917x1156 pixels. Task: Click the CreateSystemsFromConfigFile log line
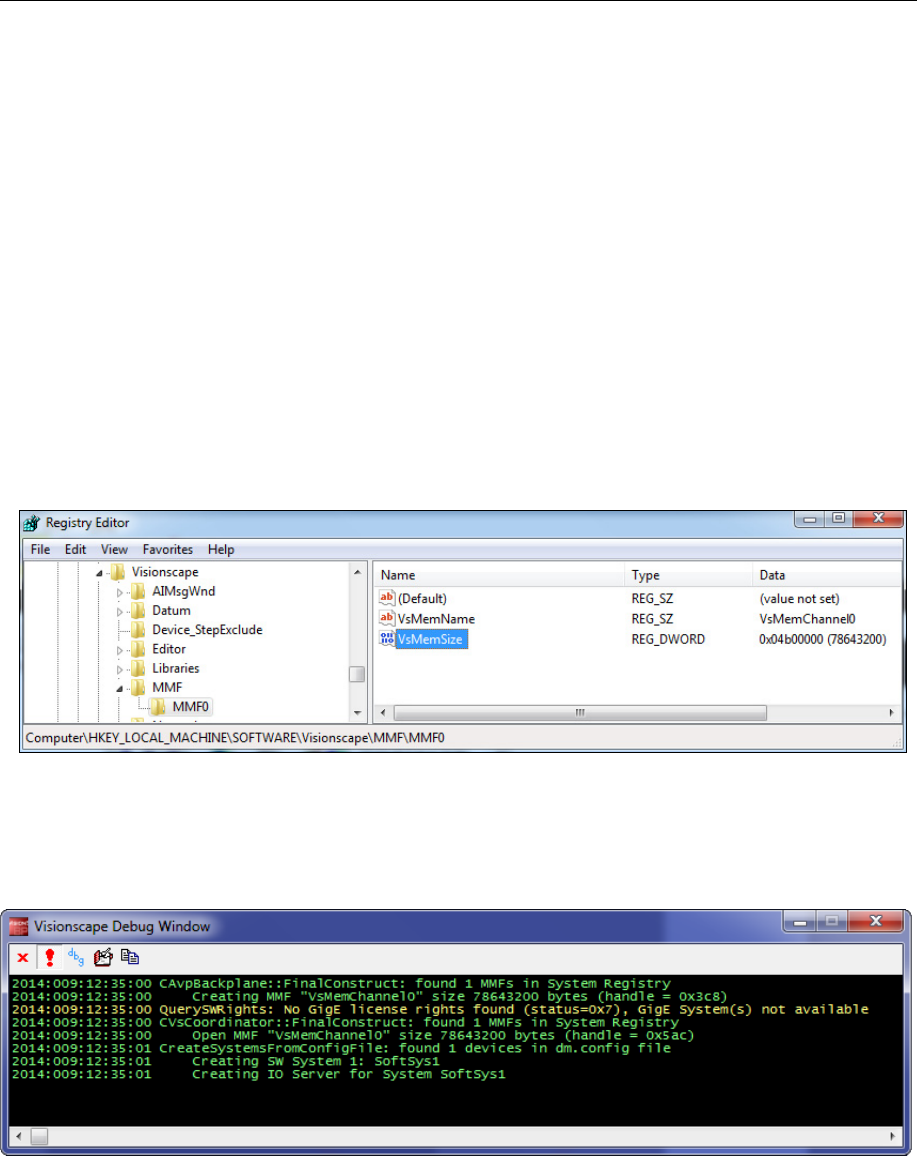pyautogui.click(x=341, y=1048)
